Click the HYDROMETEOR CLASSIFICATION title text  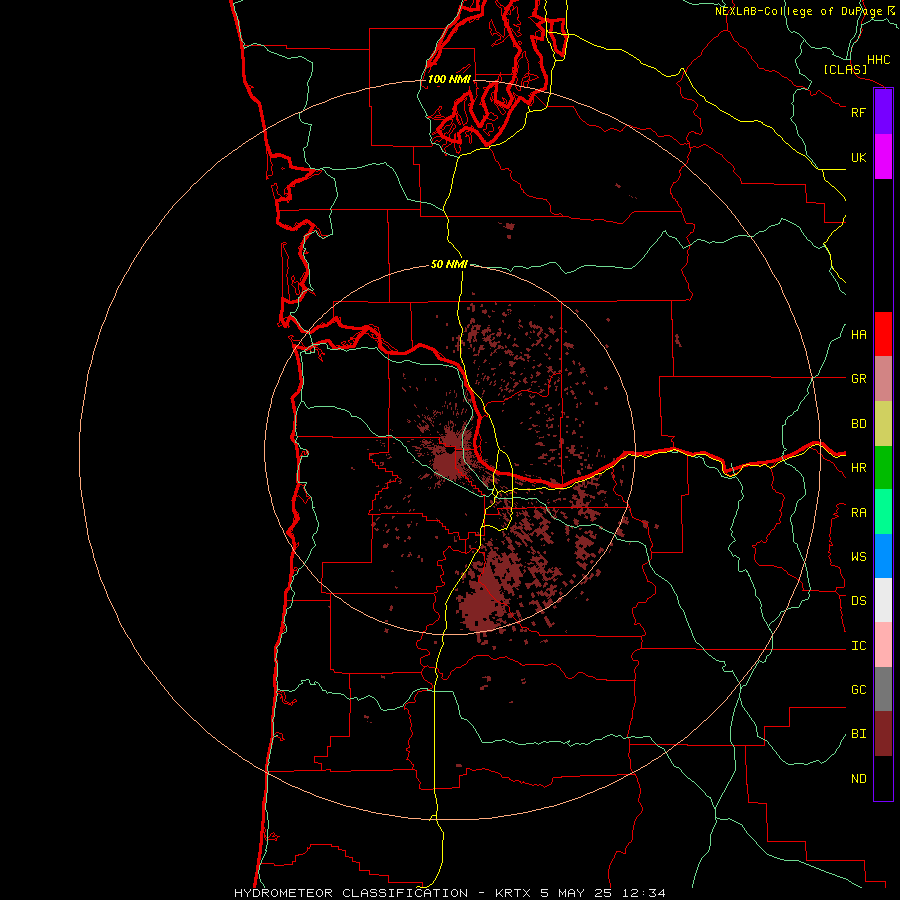pyautogui.click(x=351, y=893)
